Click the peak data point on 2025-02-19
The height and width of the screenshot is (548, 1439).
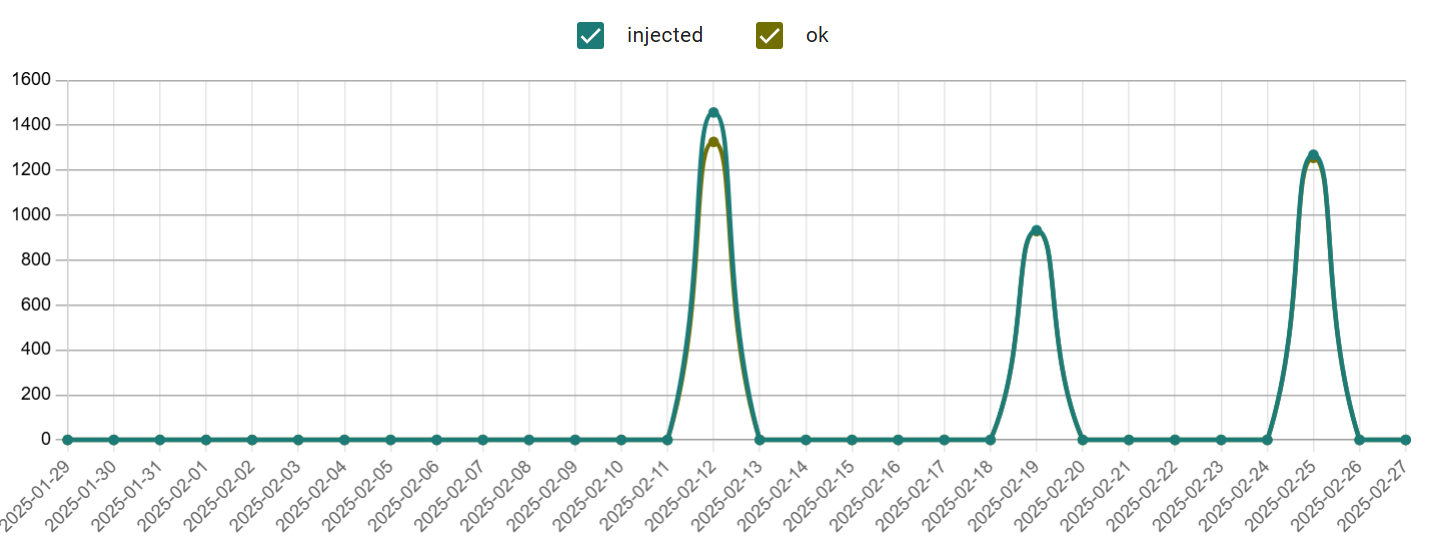[1036, 231]
